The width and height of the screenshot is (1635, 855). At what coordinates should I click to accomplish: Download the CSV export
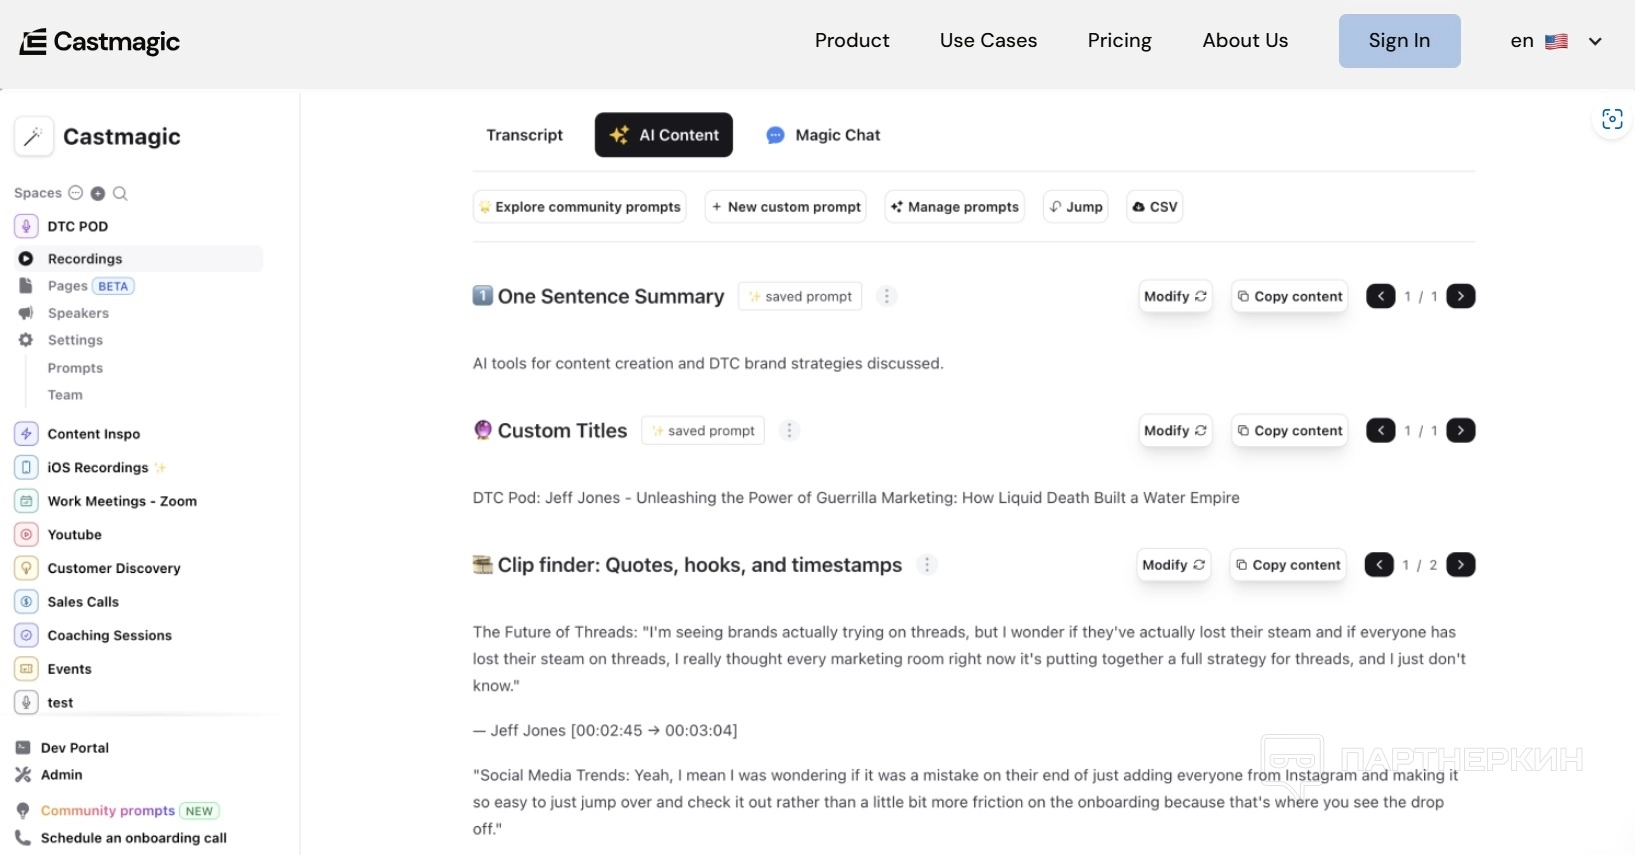click(x=1154, y=207)
